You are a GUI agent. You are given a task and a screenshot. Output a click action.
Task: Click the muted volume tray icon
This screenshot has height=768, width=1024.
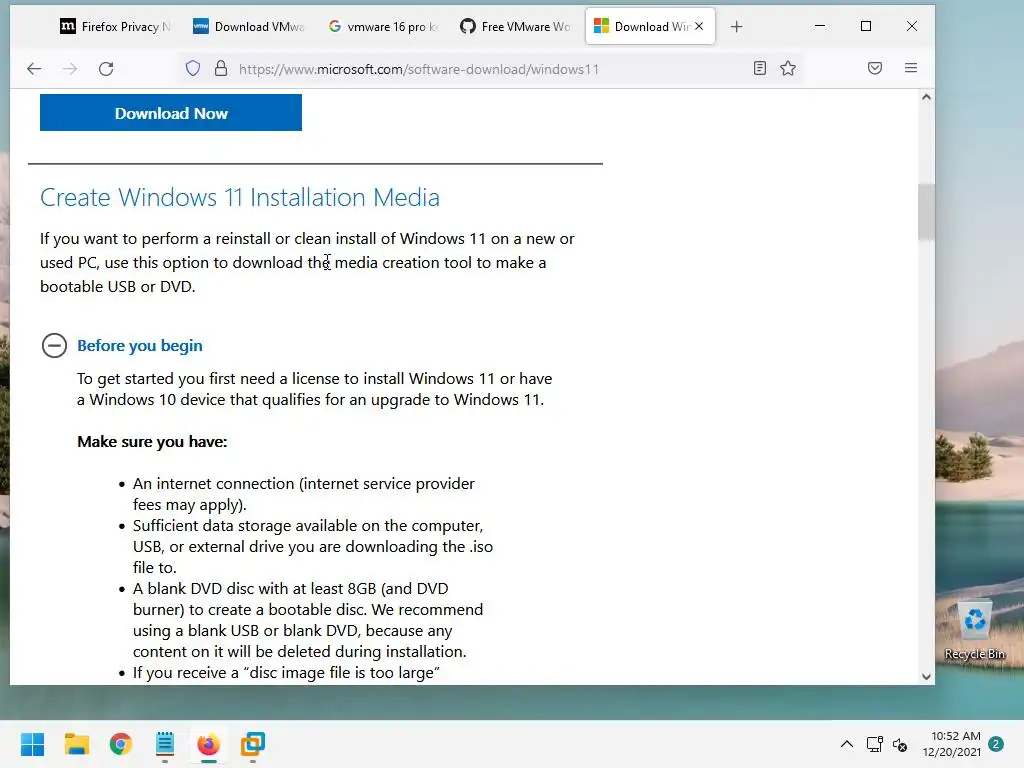pyautogui.click(x=900, y=744)
